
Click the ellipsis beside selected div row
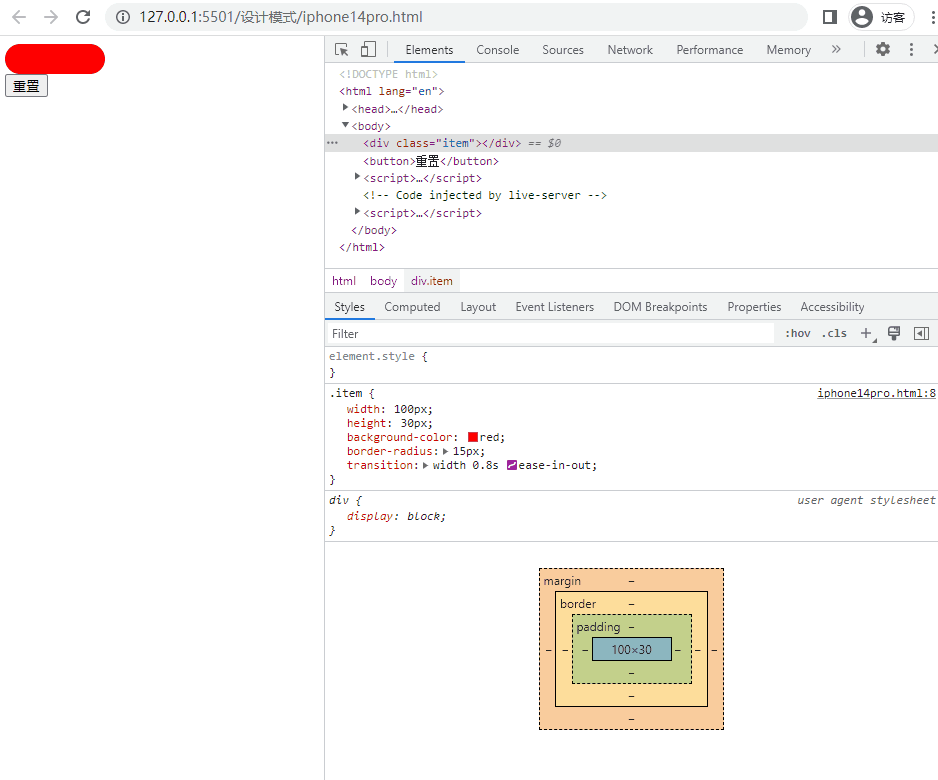[x=333, y=143]
